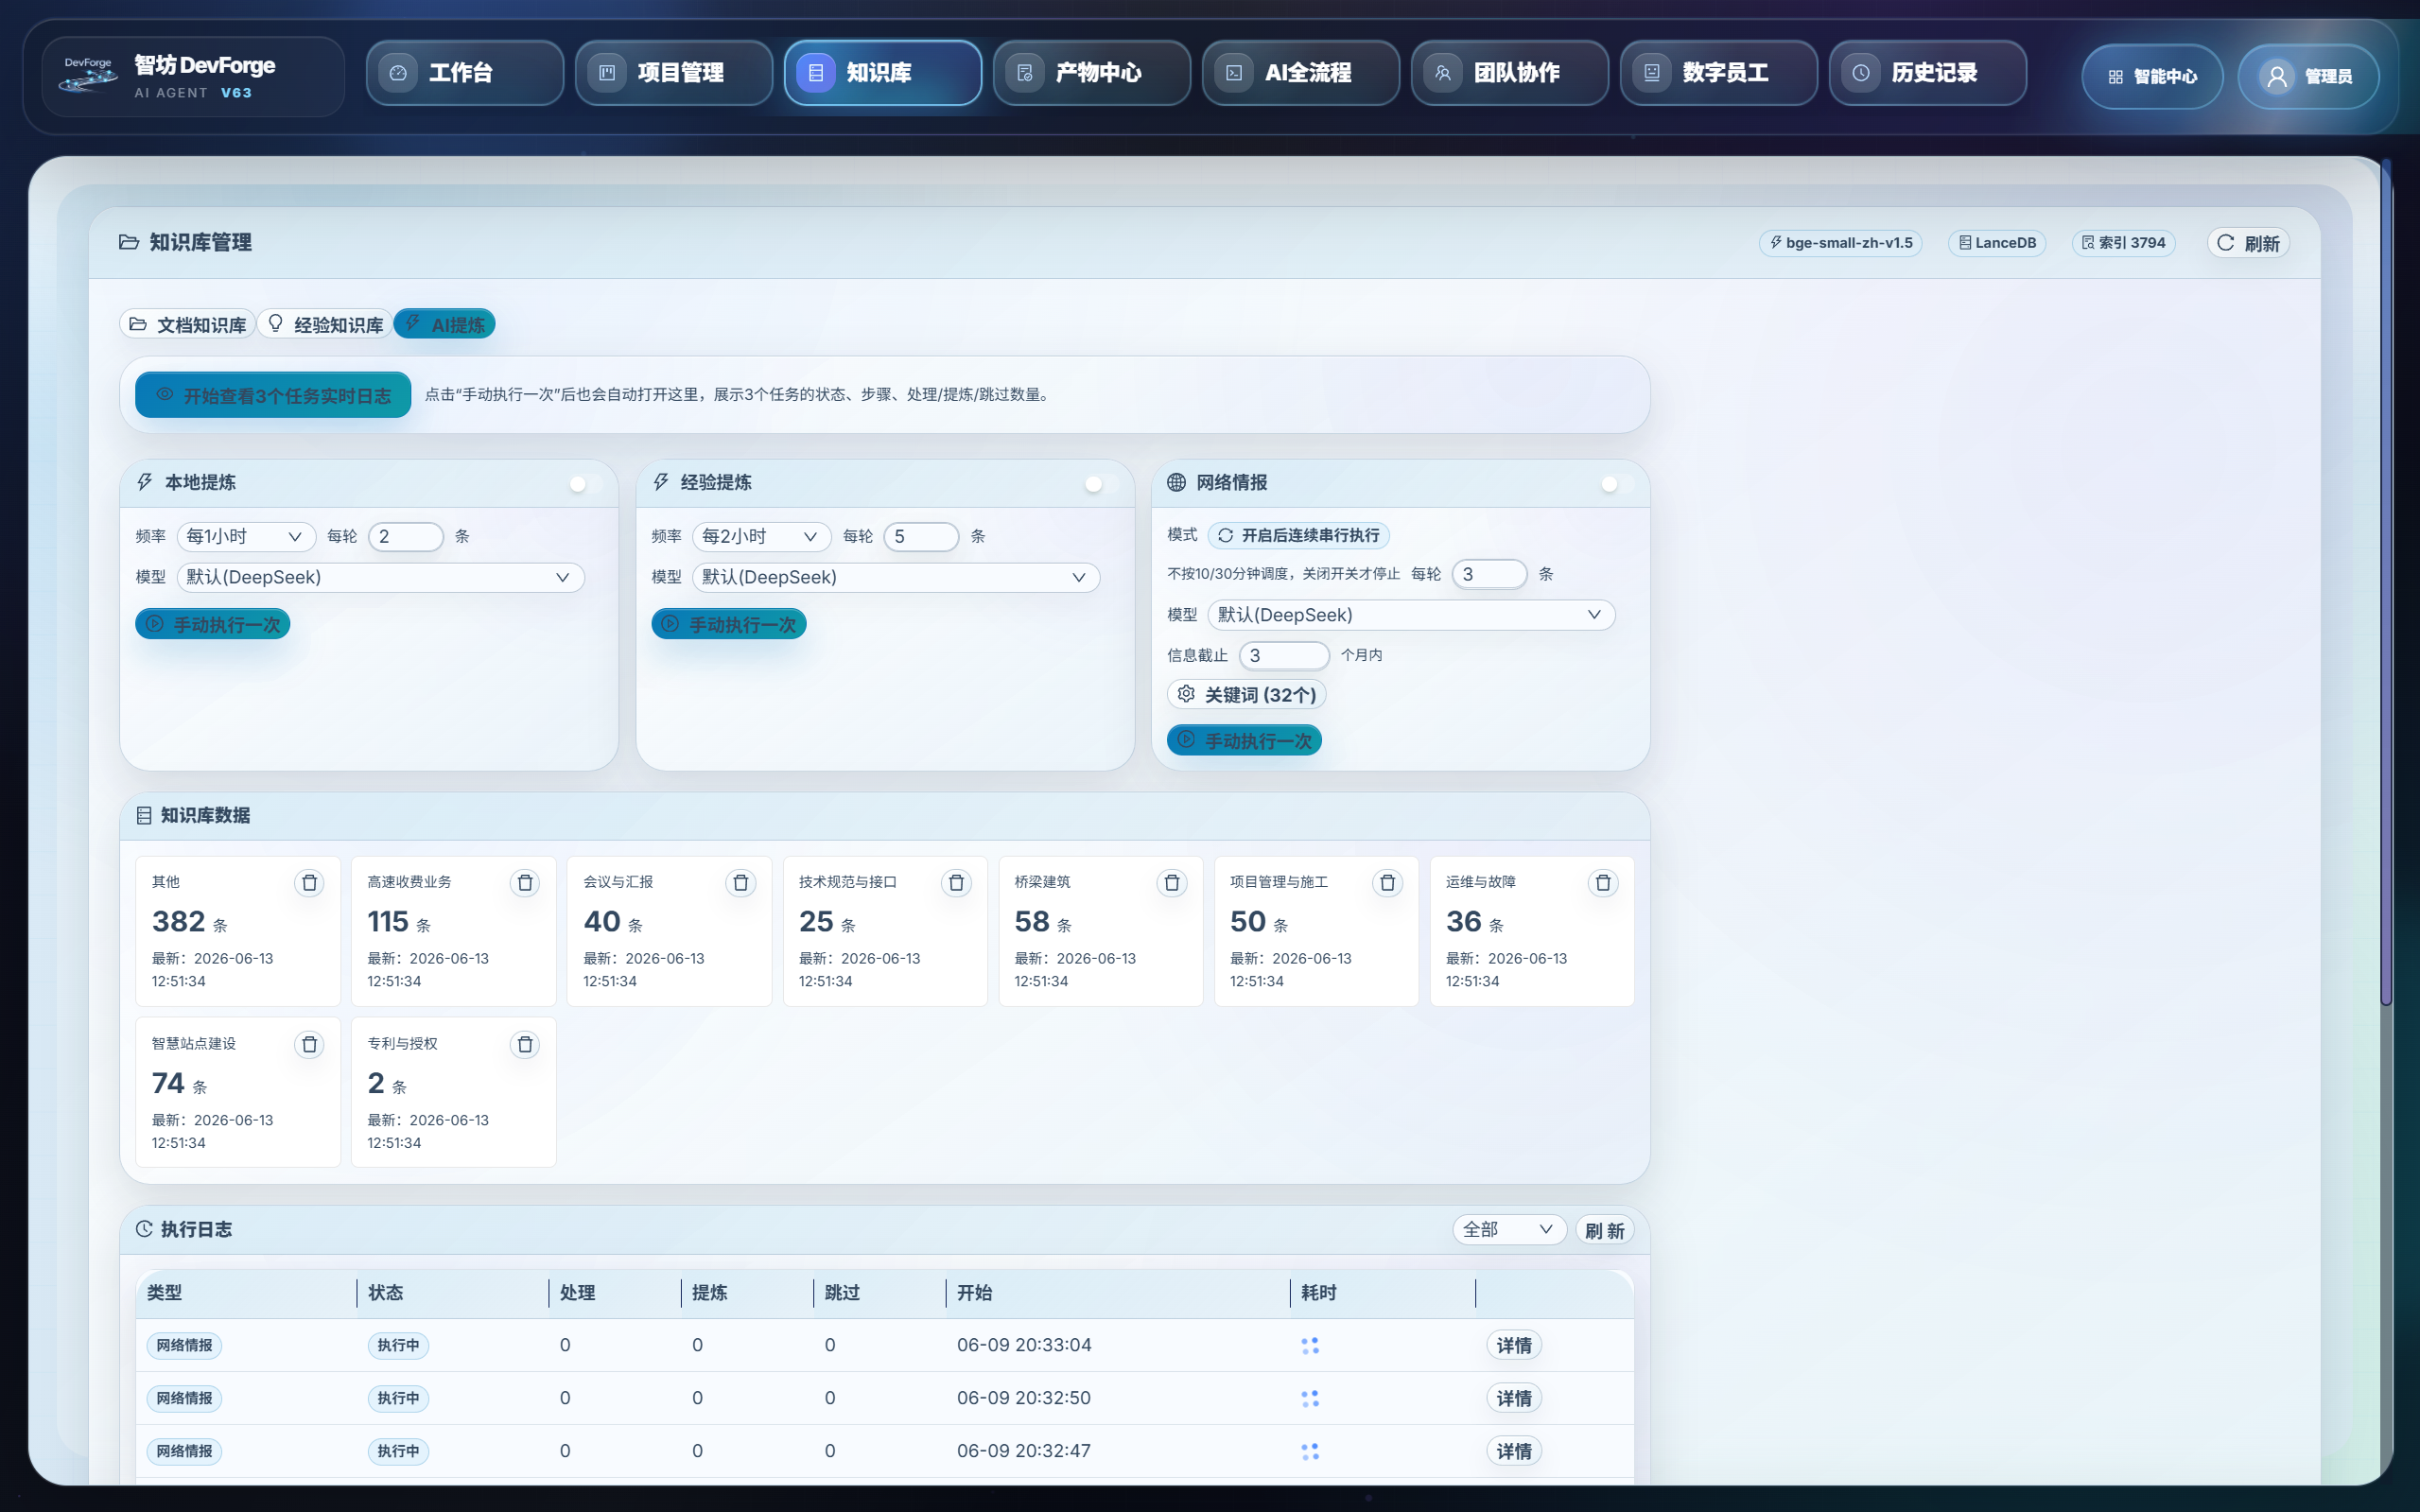Open the 每1小时 frequency dropdown
The height and width of the screenshot is (1512, 2420).
pyautogui.click(x=246, y=536)
